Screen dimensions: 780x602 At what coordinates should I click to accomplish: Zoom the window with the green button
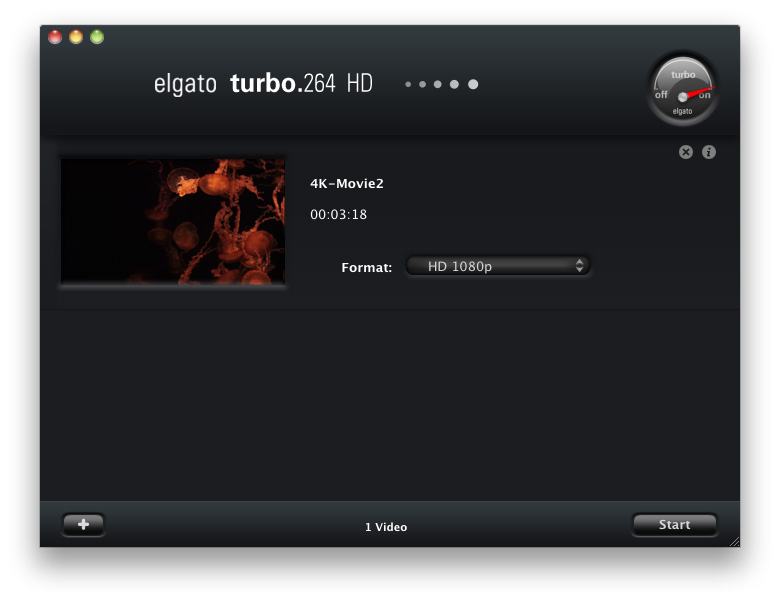[x=97, y=37]
